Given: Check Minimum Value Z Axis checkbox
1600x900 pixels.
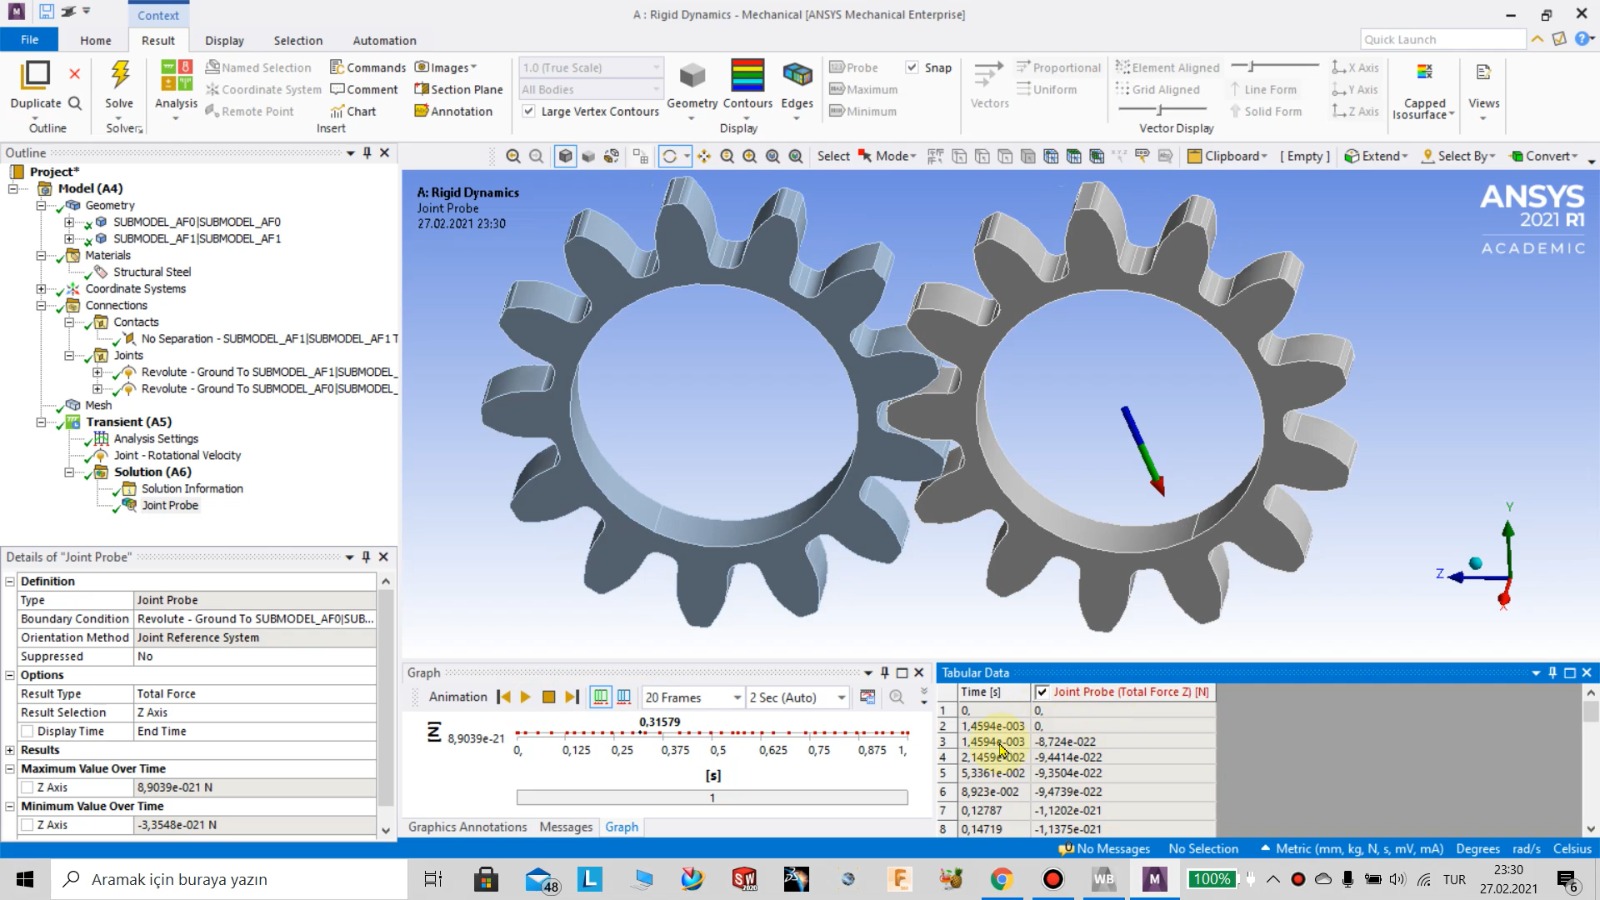Looking at the screenshot, I should [x=28, y=825].
